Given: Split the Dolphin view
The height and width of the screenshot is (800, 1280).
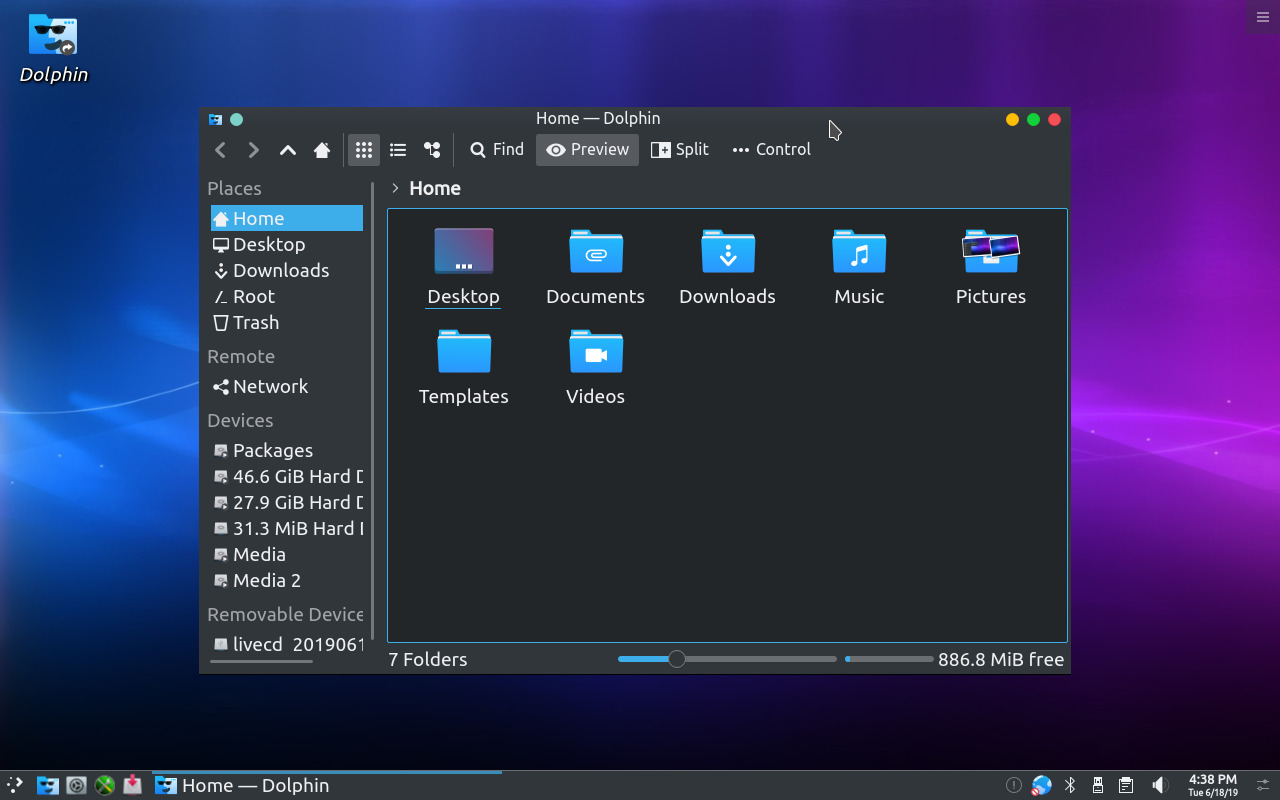Looking at the screenshot, I should (680, 150).
